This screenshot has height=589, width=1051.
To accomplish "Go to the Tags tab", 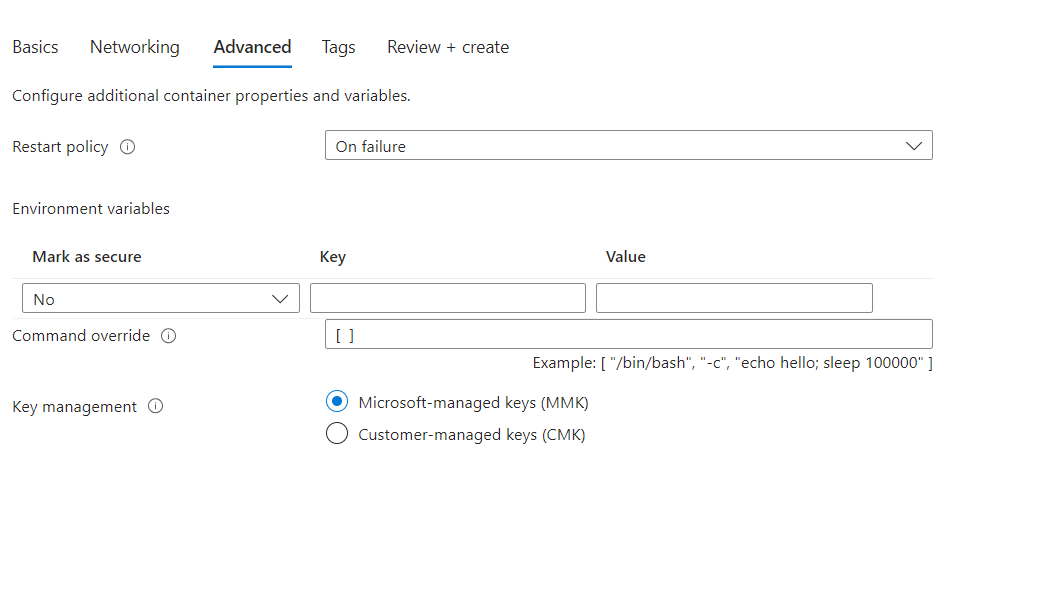I will [338, 47].
